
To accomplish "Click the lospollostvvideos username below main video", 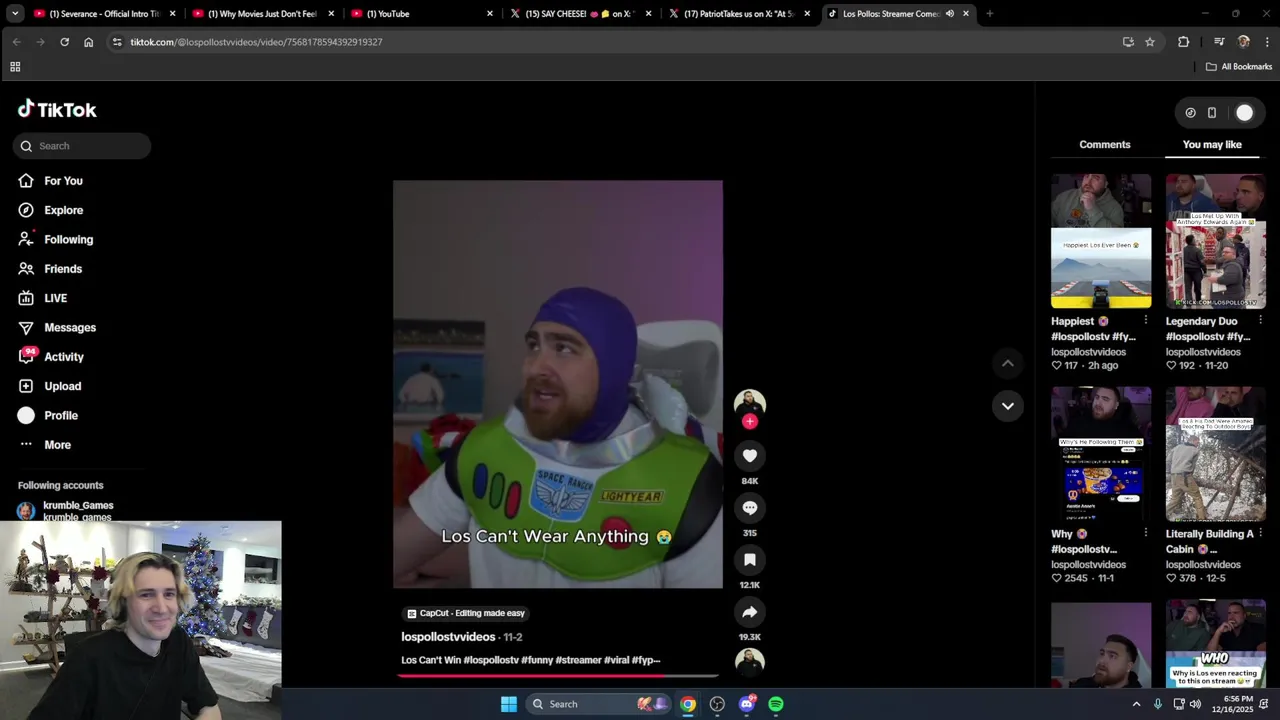I will point(448,637).
